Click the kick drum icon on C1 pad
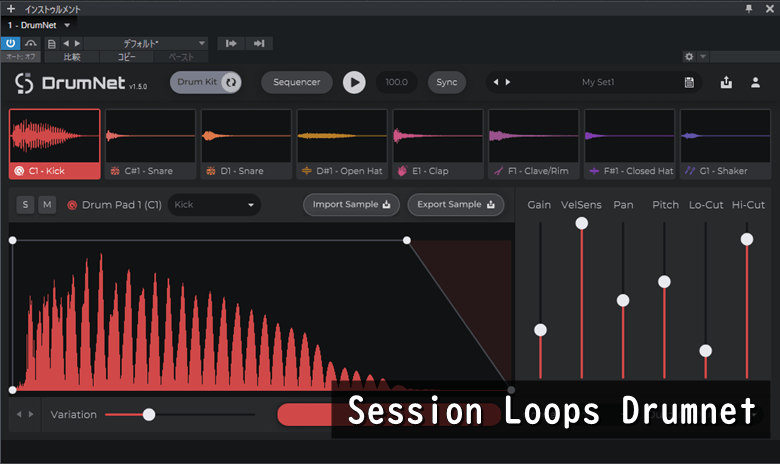The height and width of the screenshot is (464, 780). click(19, 171)
